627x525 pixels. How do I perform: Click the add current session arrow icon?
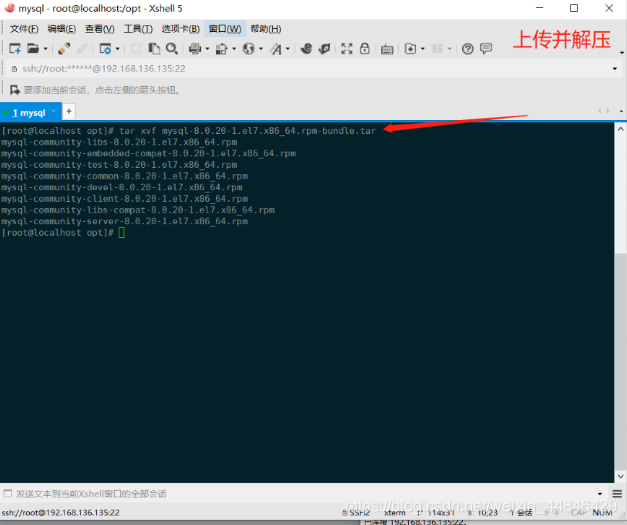coord(15,90)
